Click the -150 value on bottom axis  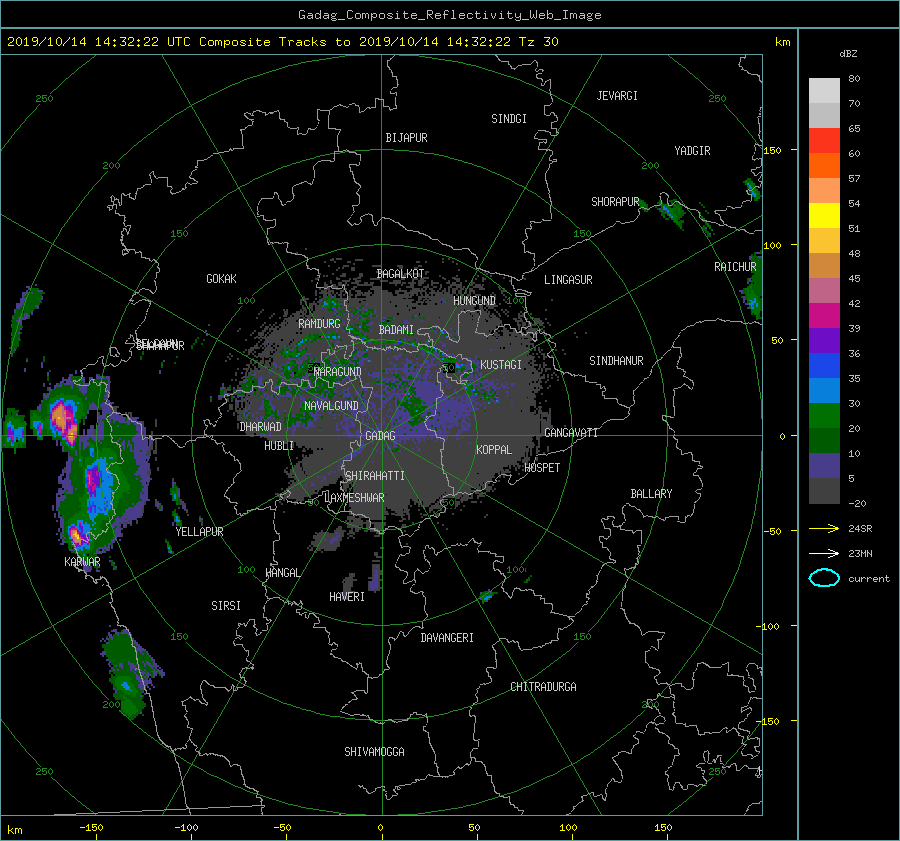(91, 827)
